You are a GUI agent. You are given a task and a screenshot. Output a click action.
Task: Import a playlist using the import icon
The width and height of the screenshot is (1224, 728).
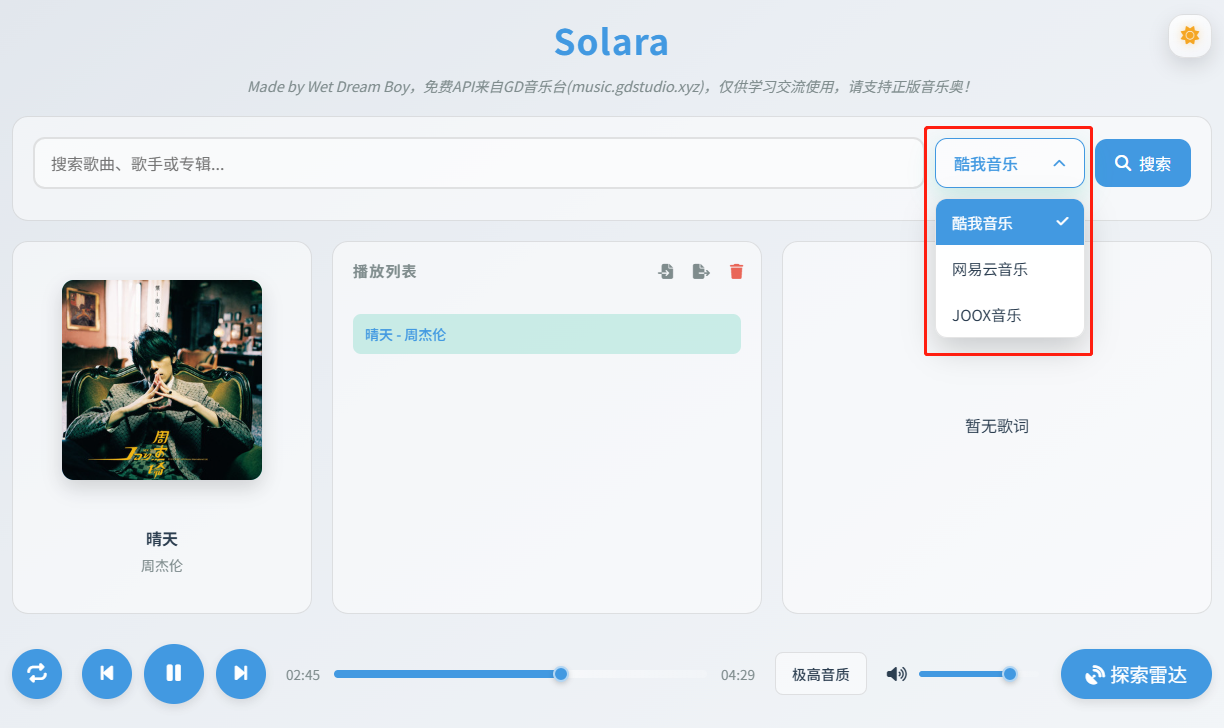(x=665, y=270)
